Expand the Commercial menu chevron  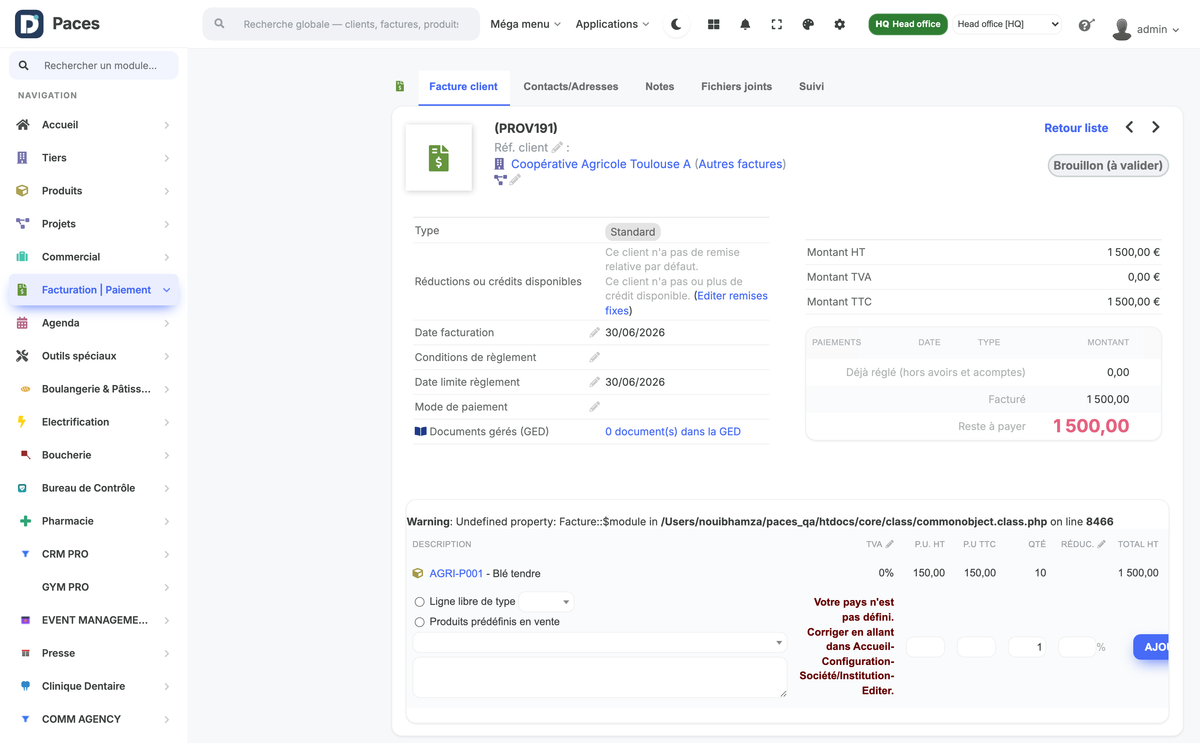(167, 257)
